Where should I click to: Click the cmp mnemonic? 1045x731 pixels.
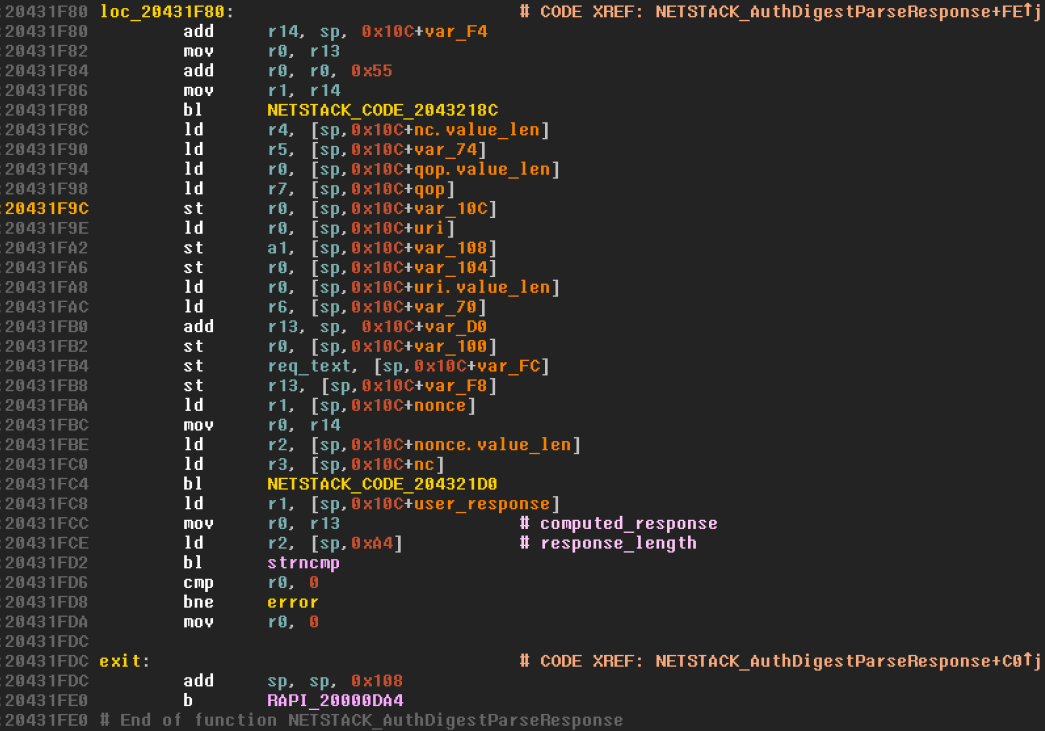(199, 582)
